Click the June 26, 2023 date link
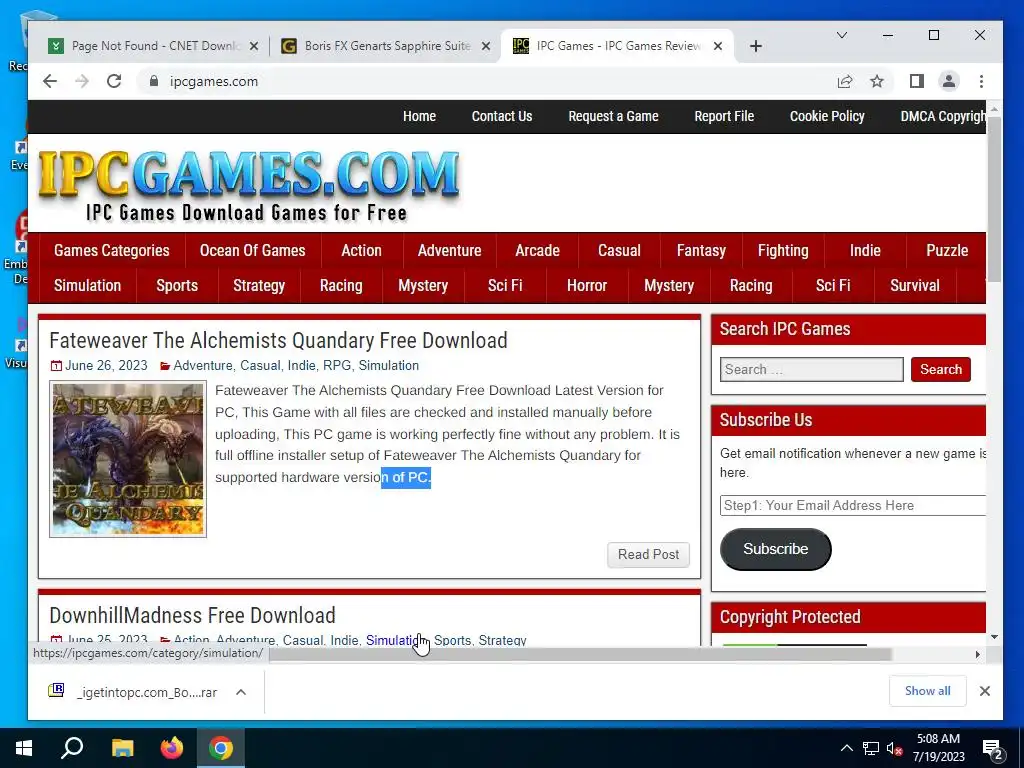Image resolution: width=1024 pixels, height=768 pixels. click(106, 365)
